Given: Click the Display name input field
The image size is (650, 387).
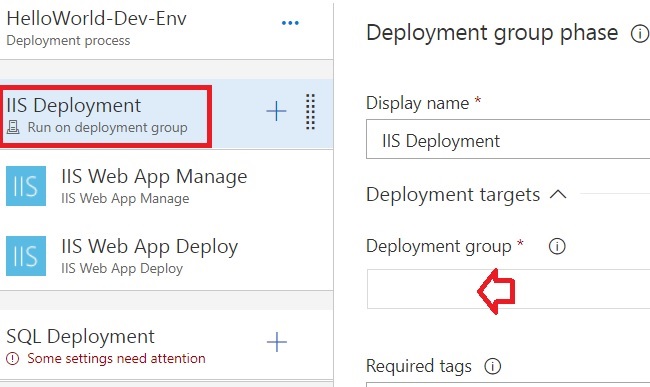Looking at the screenshot, I should [x=508, y=139].
